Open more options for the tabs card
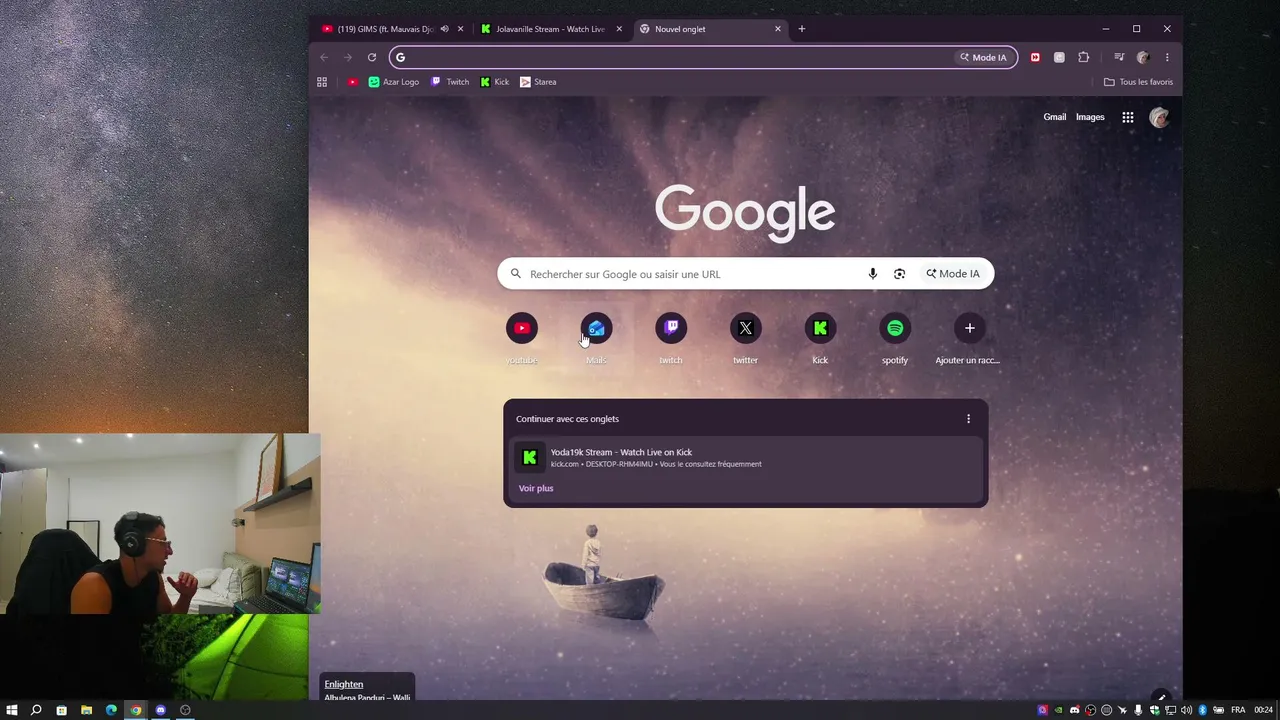The height and width of the screenshot is (720, 1280). point(968,419)
